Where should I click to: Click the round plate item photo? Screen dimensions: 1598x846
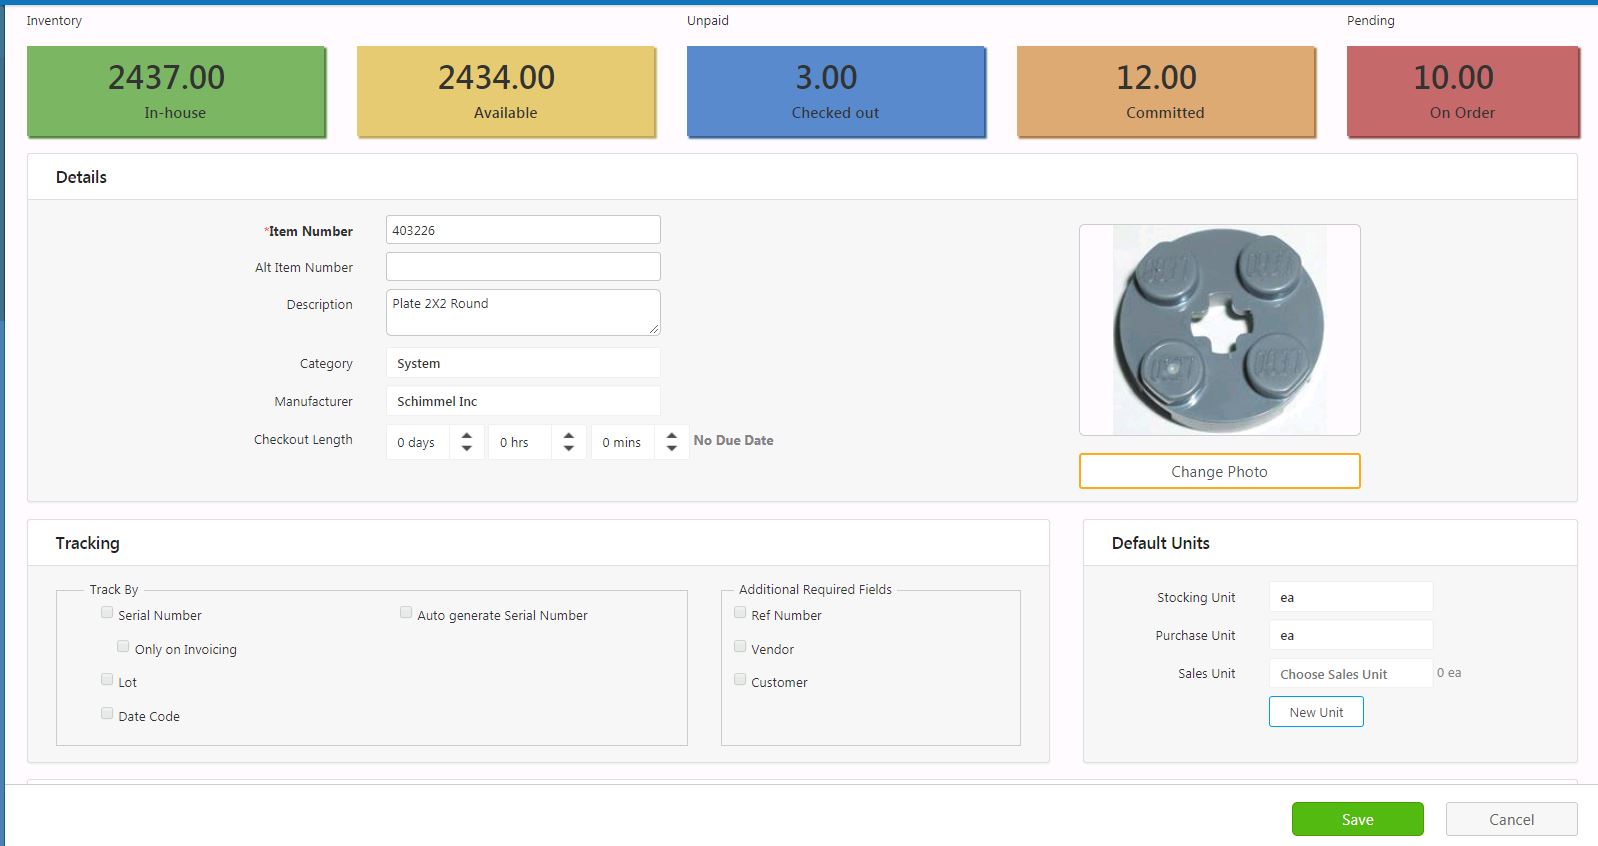click(1219, 330)
